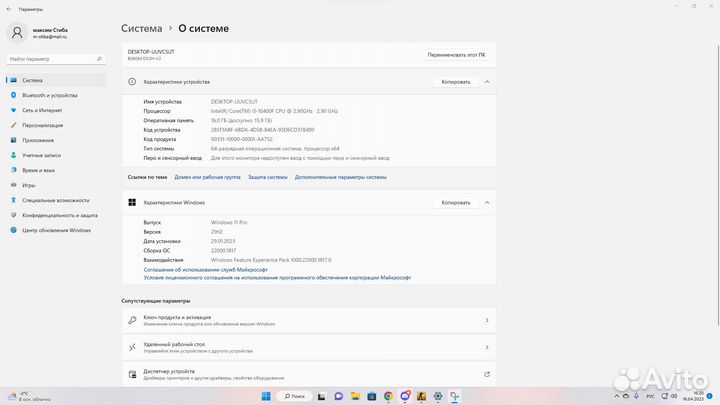The height and width of the screenshot is (405, 720).
Task: Open the Settings gear icon in taskbar
Action: 438,396
